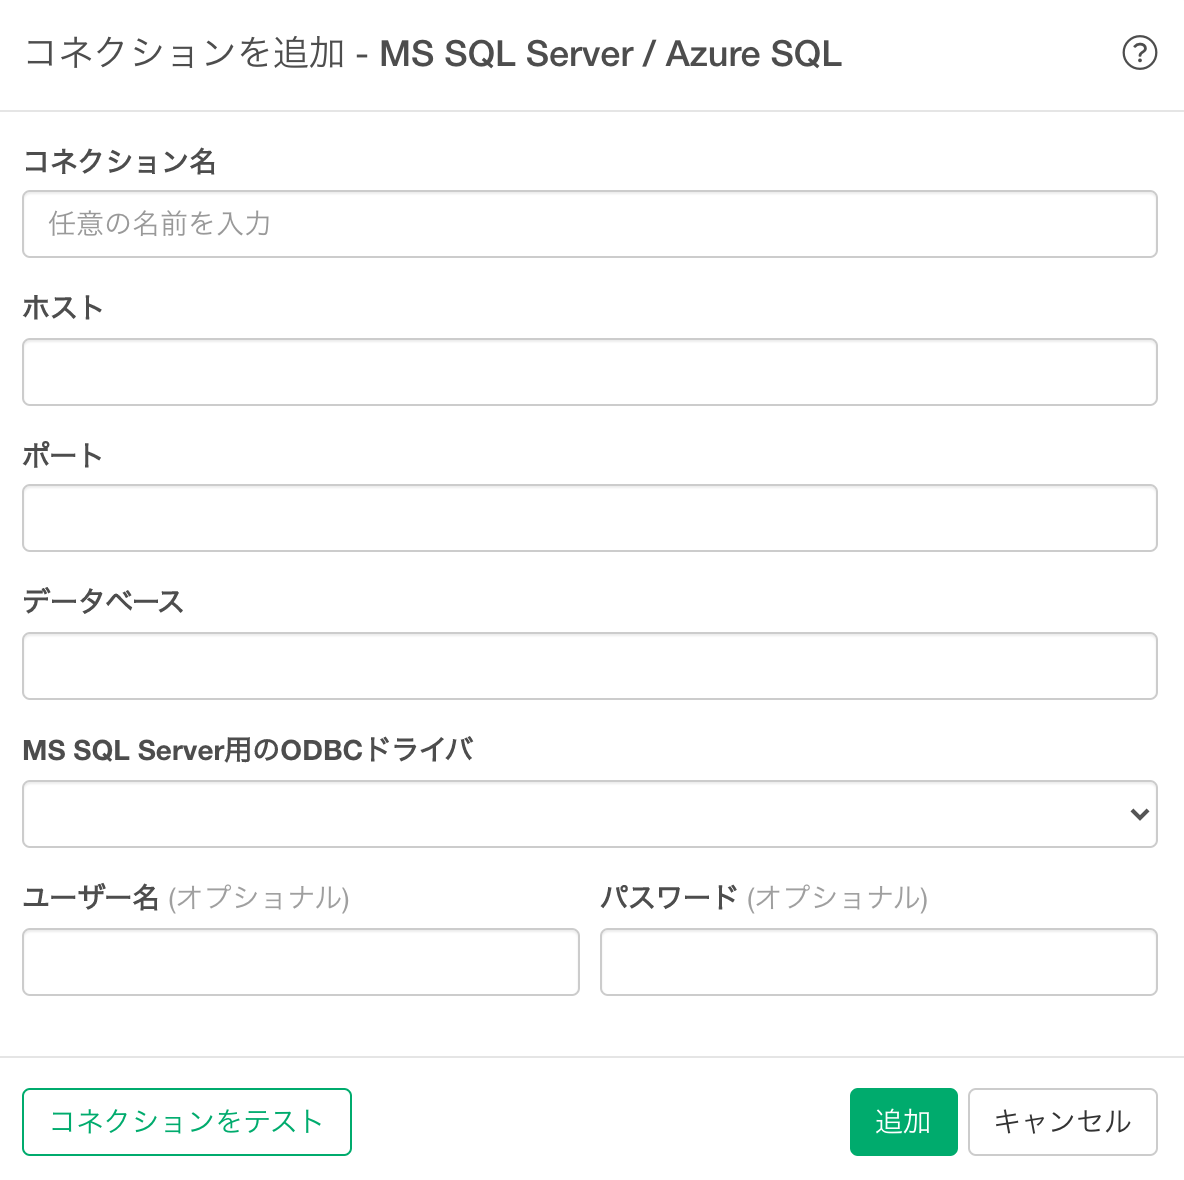Click the キャンセル button

pos(1063,1122)
